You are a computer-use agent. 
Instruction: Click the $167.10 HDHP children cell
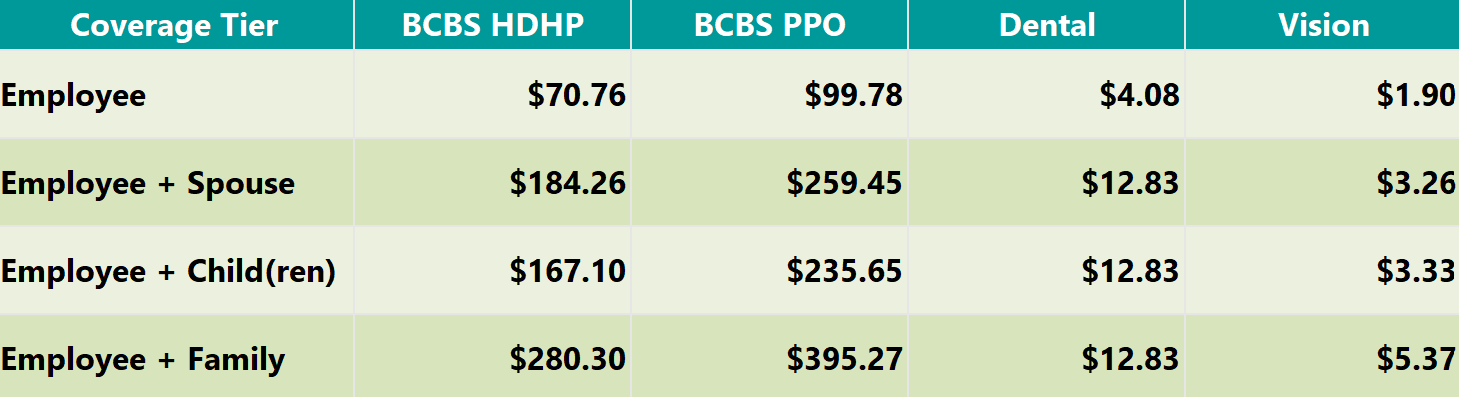[493, 271]
